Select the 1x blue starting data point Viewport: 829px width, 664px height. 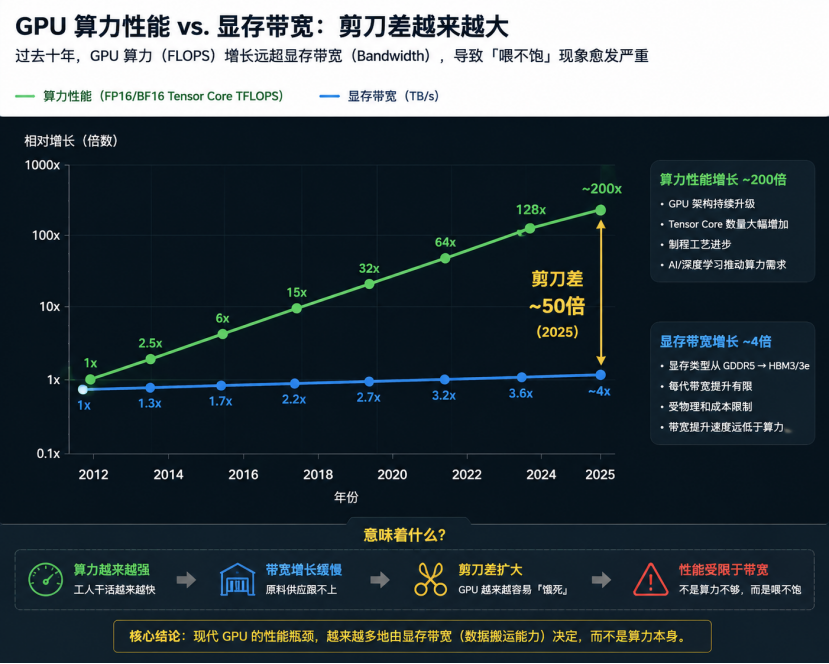83,390
